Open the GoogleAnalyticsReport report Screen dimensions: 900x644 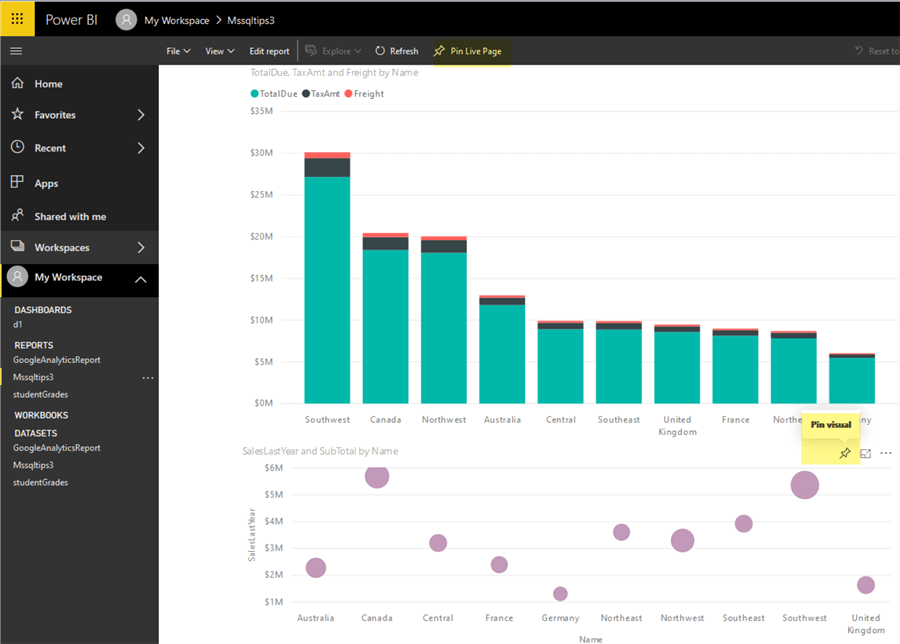coord(57,360)
